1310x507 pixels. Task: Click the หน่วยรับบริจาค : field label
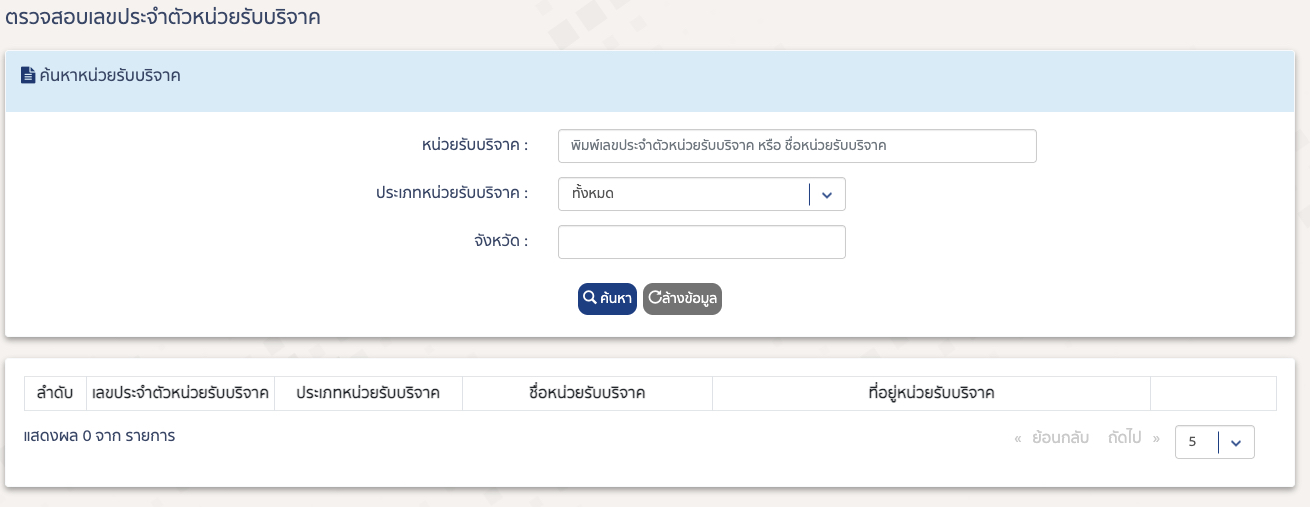(x=476, y=145)
